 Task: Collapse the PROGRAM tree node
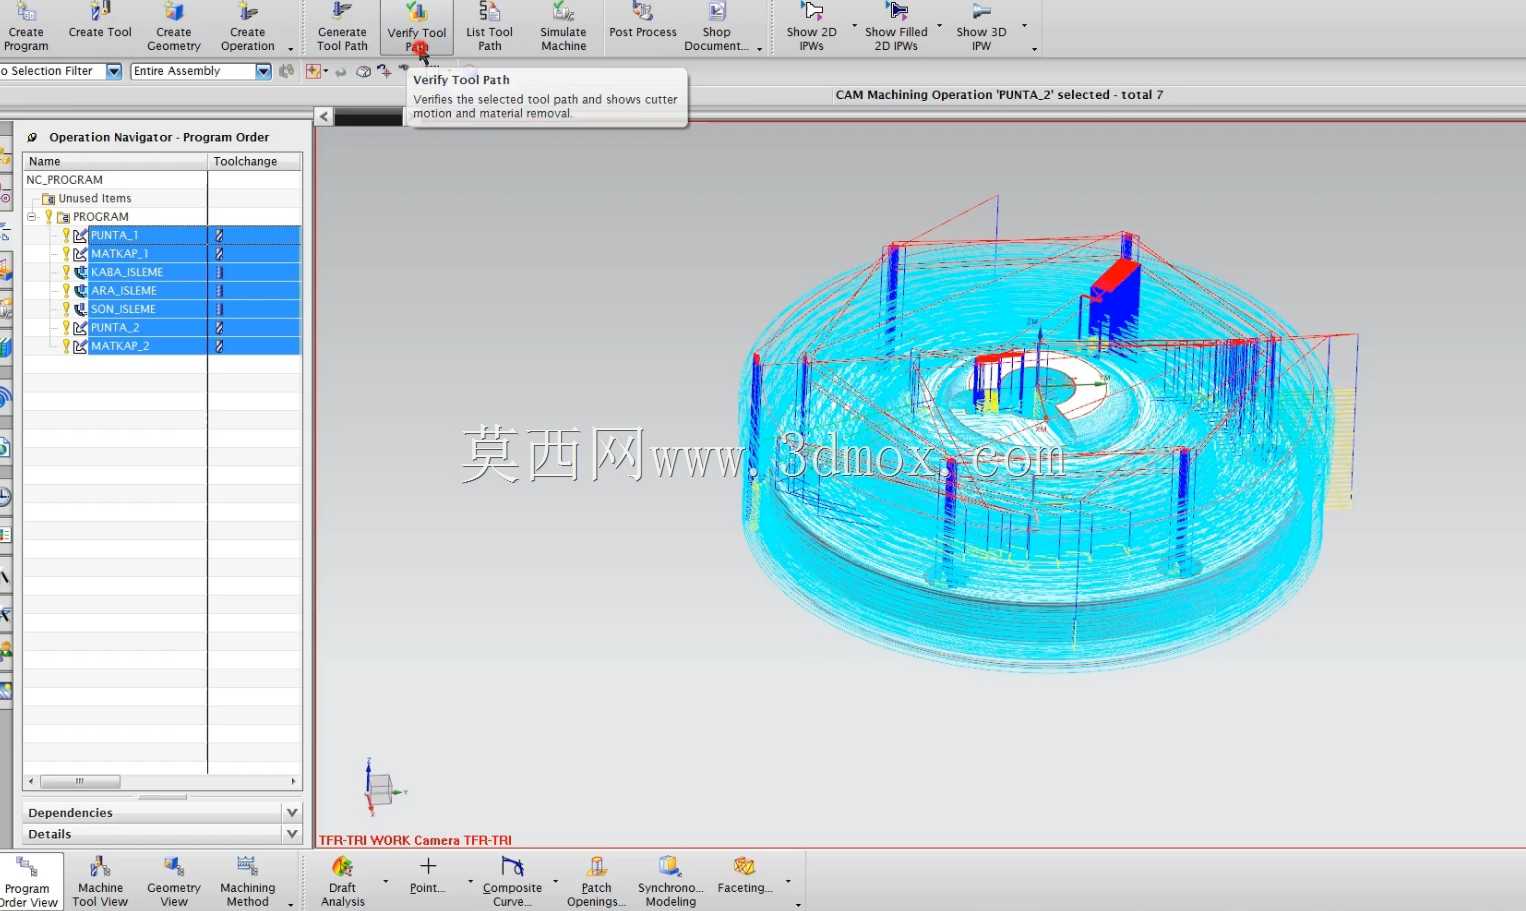(32, 217)
